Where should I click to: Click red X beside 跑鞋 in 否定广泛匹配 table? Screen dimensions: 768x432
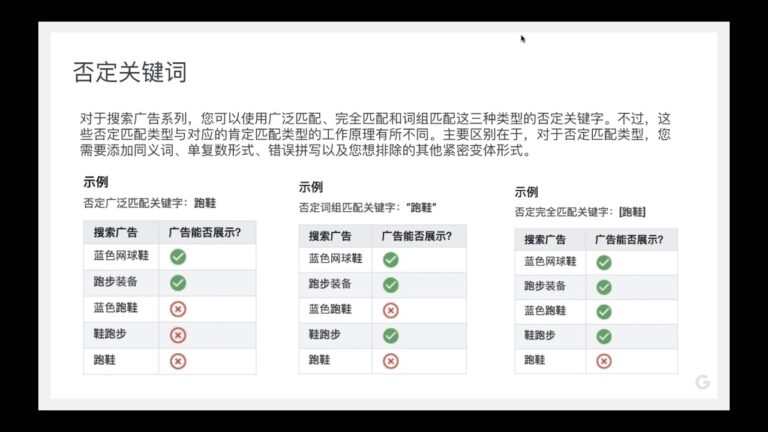coord(178,361)
